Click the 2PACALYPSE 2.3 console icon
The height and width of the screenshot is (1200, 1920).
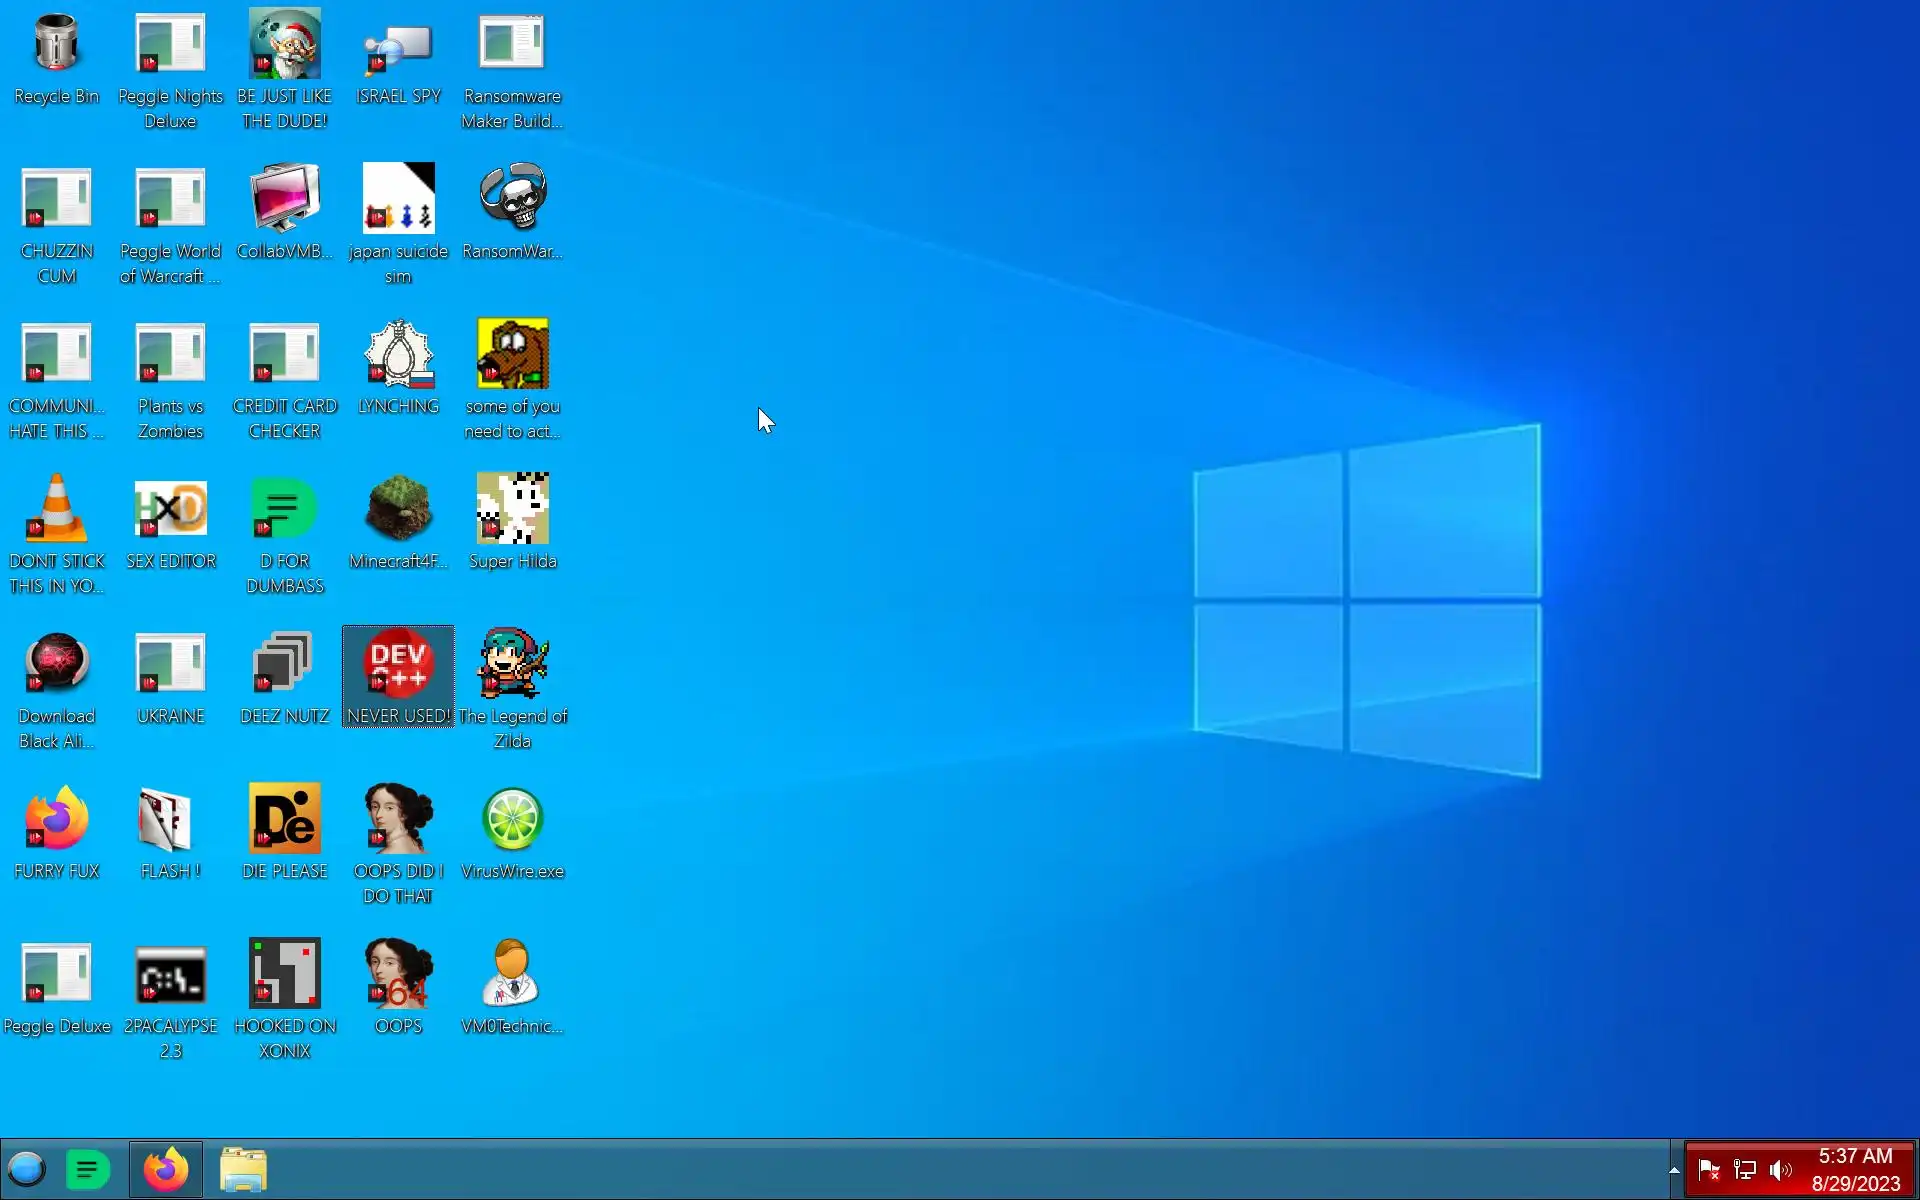[x=170, y=974]
